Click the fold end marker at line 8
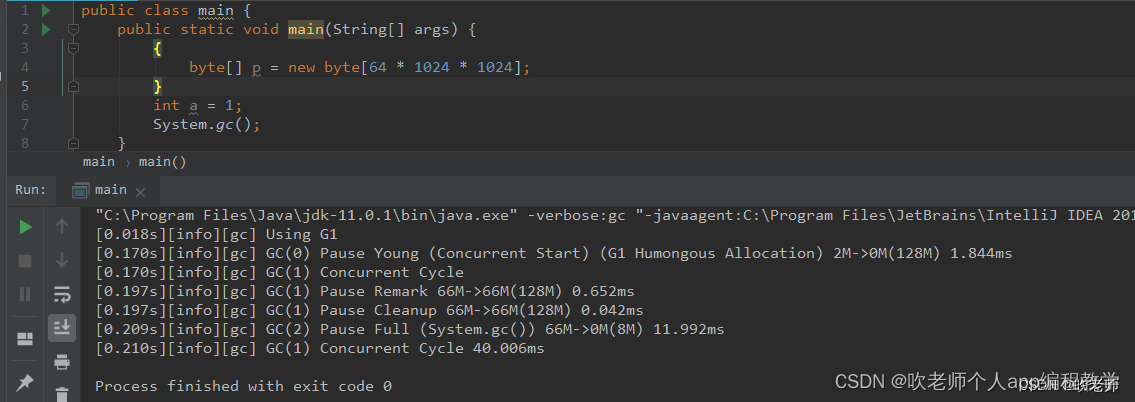Image resolution: width=1135 pixels, height=402 pixels. [73, 144]
